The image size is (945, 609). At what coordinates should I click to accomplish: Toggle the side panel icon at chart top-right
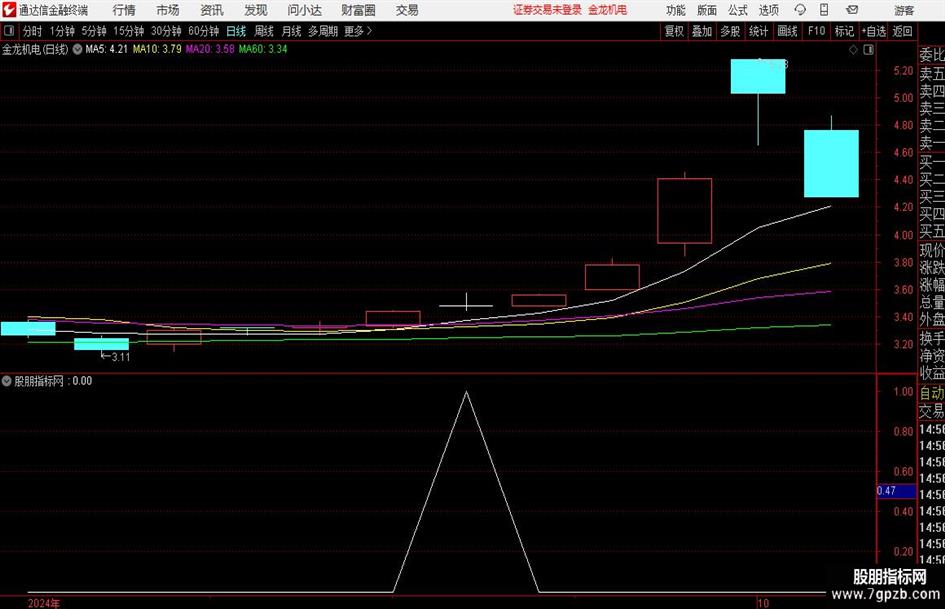point(868,50)
